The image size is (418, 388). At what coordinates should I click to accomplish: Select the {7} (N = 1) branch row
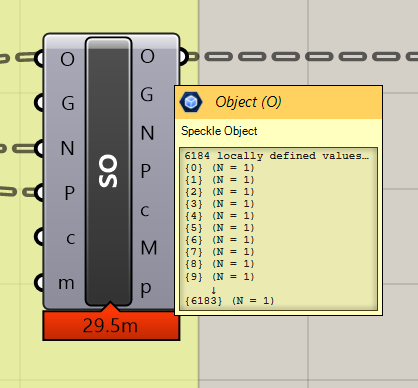pos(220,252)
